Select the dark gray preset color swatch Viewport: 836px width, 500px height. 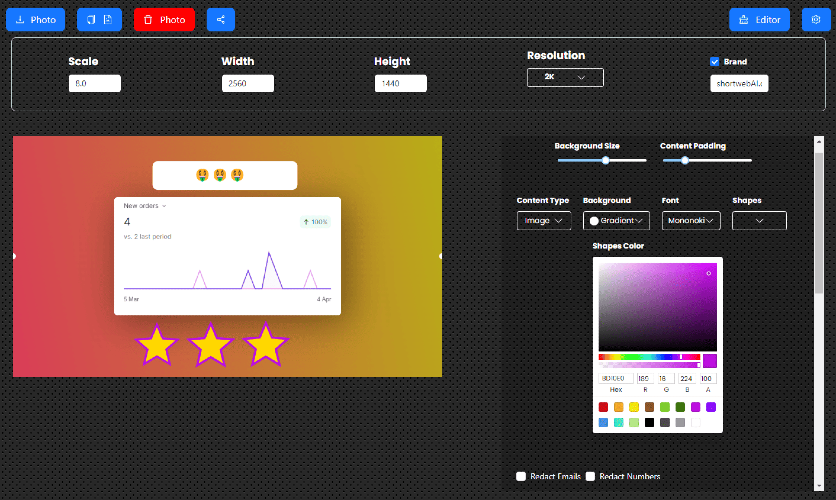pyautogui.click(x=665, y=423)
